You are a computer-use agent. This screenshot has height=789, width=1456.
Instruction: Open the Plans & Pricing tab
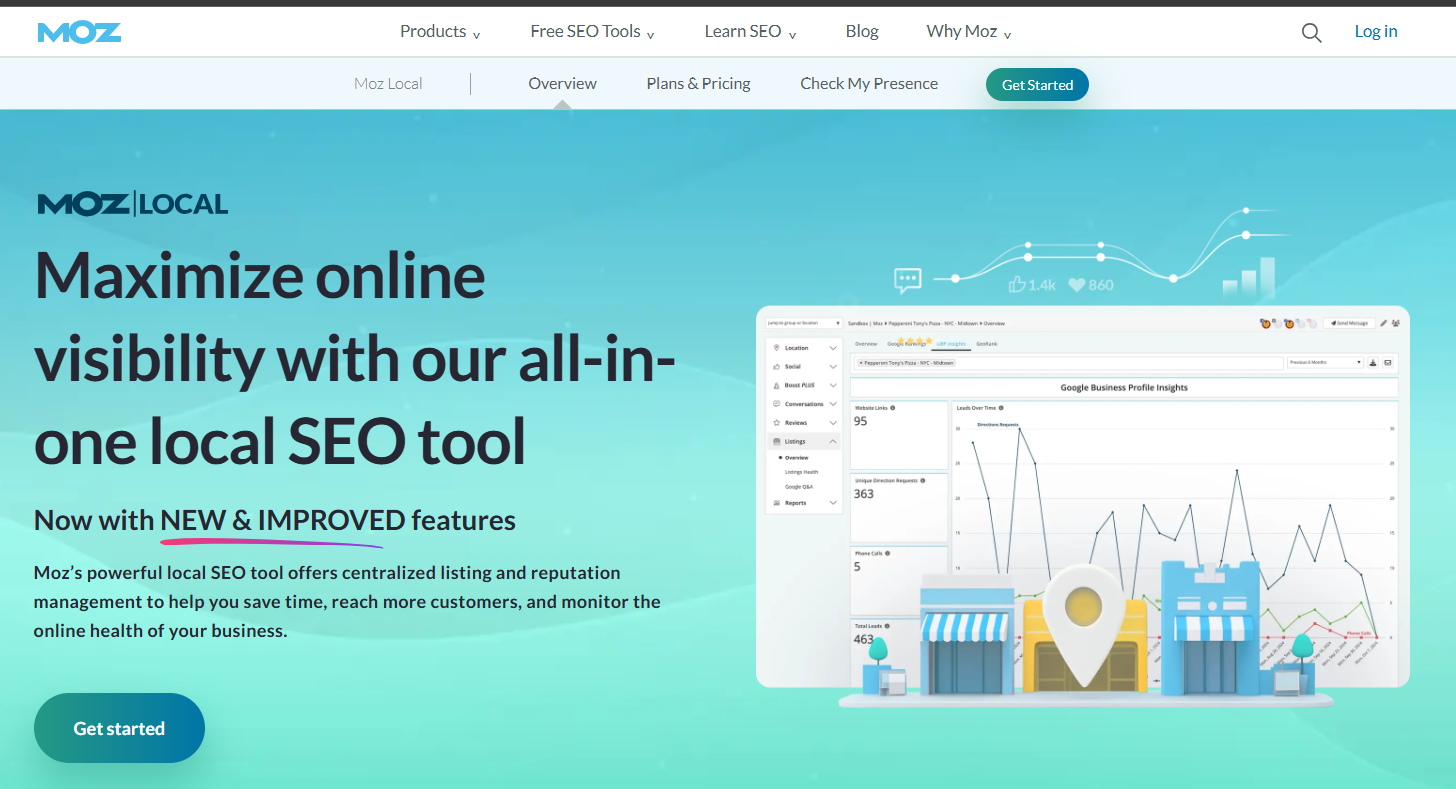(x=699, y=84)
